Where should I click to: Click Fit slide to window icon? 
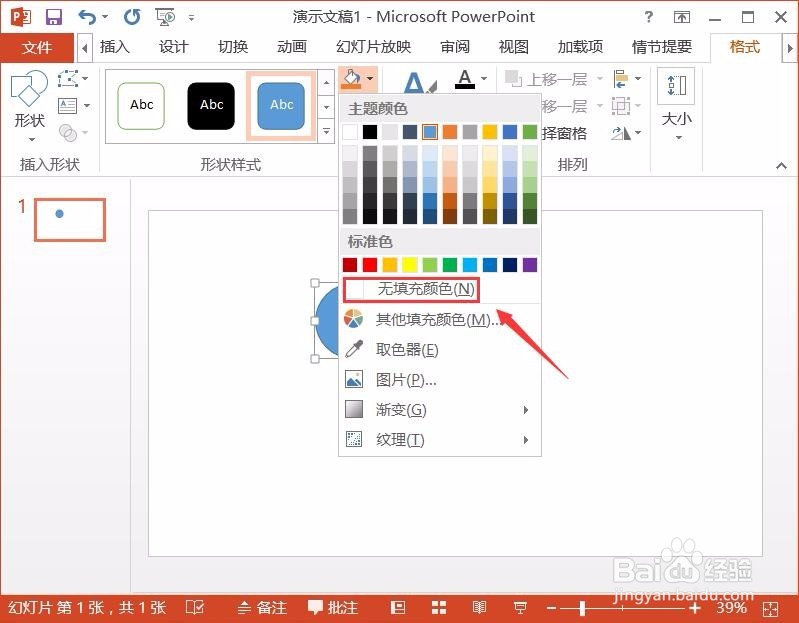(x=770, y=609)
